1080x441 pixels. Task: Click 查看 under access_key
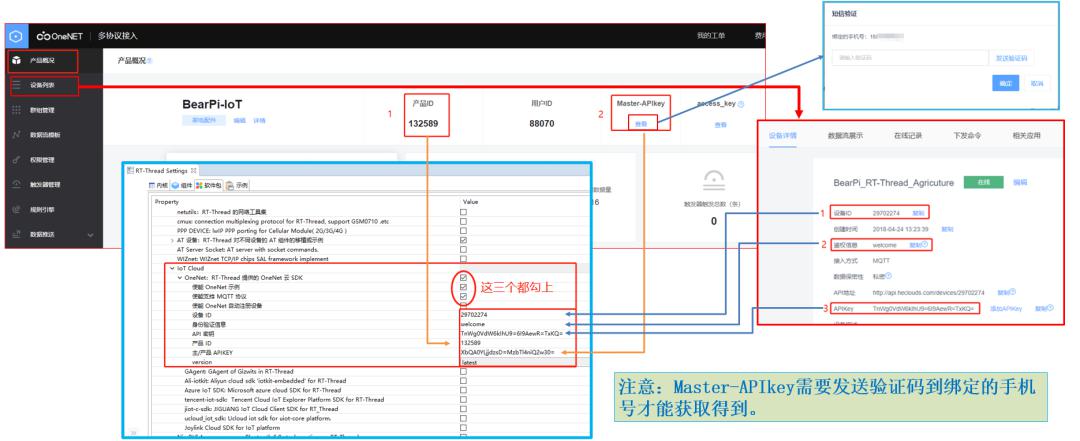(x=720, y=125)
